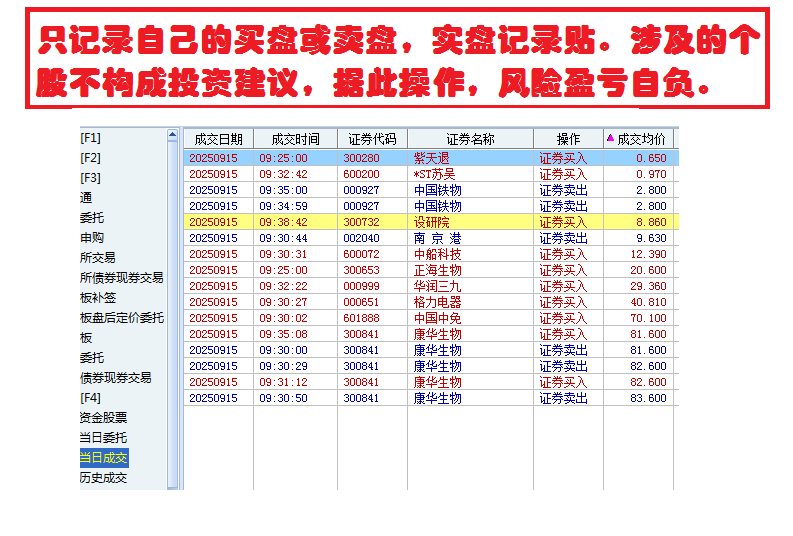
Task: Click average price 20.600
Action: pos(649,271)
